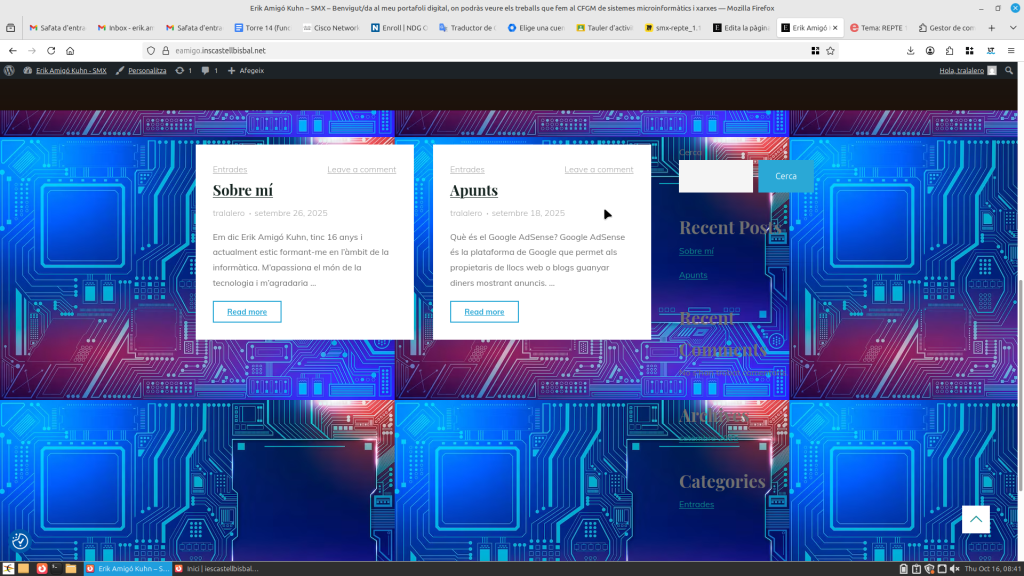Click the sidebar search input field
Image resolution: width=1024 pixels, height=576 pixels.
coord(715,176)
